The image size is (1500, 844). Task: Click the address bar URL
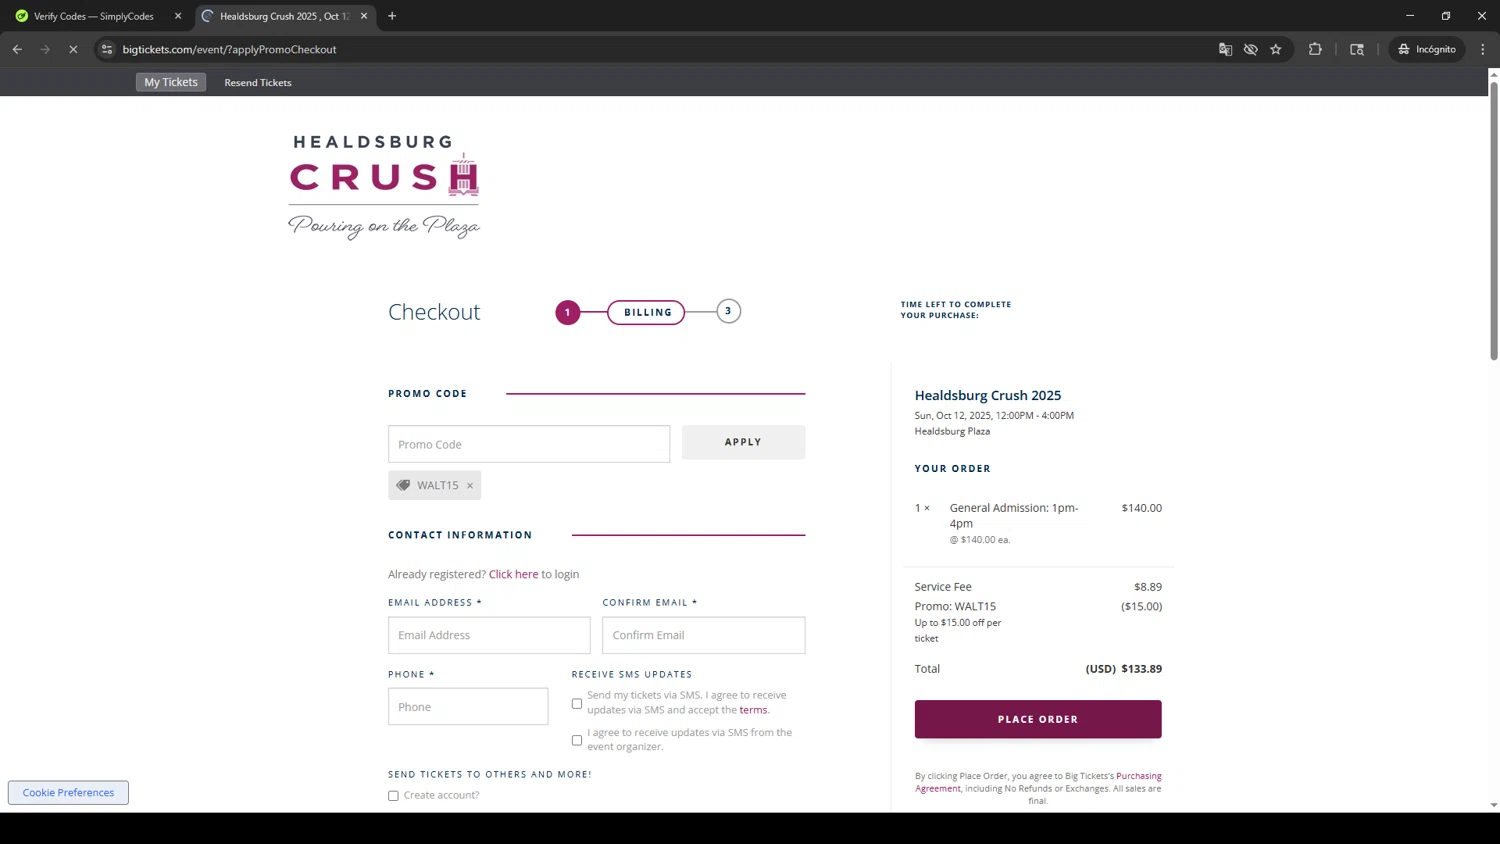click(x=229, y=49)
